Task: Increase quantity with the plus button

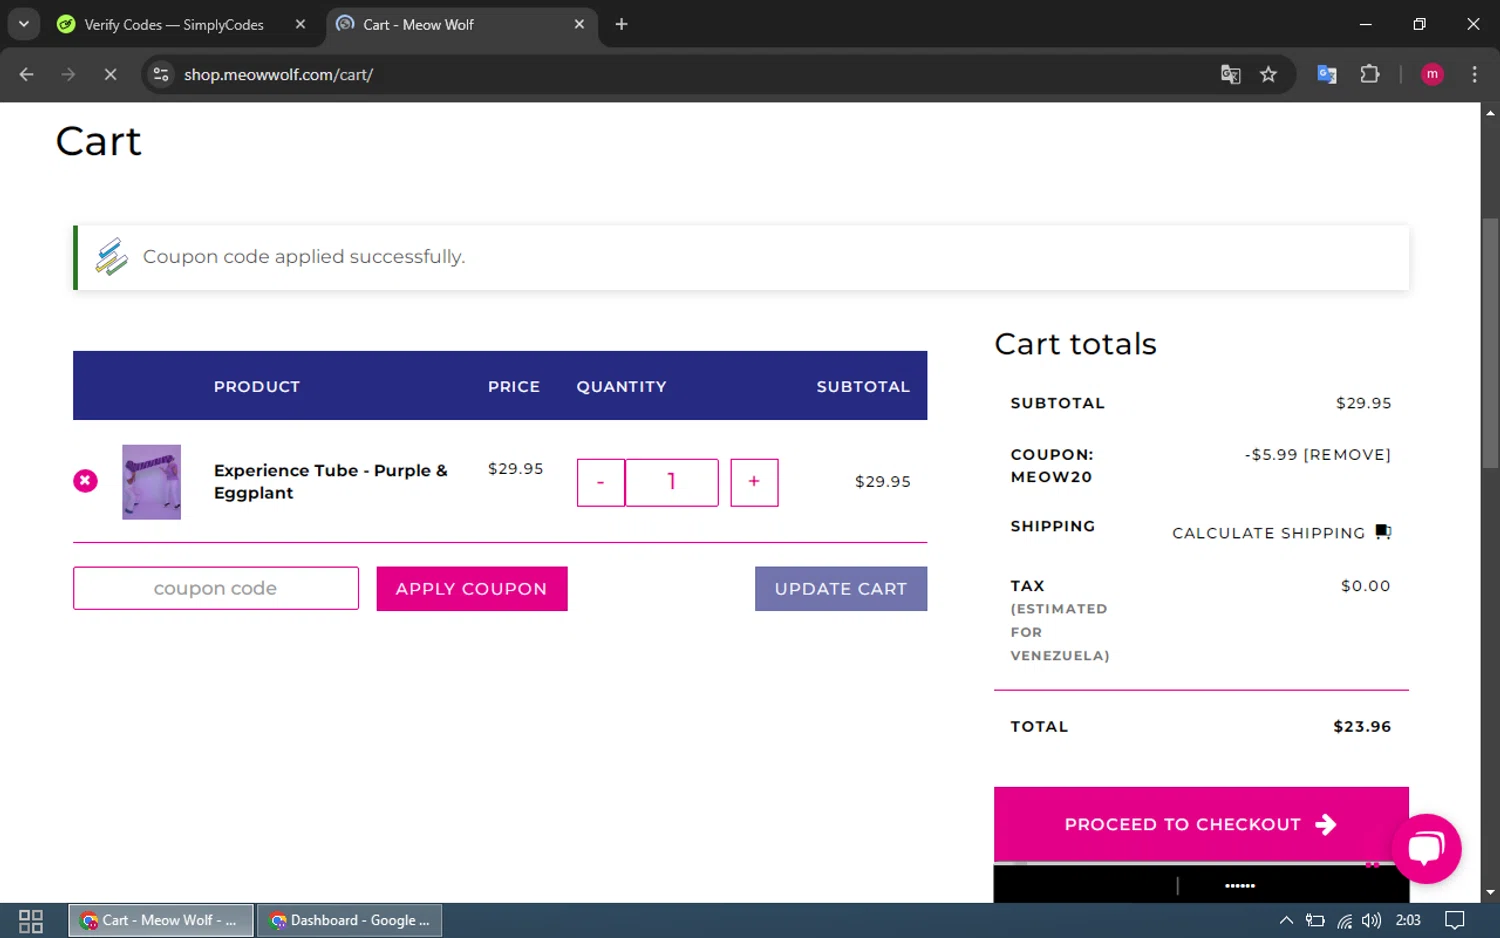Action: point(754,482)
